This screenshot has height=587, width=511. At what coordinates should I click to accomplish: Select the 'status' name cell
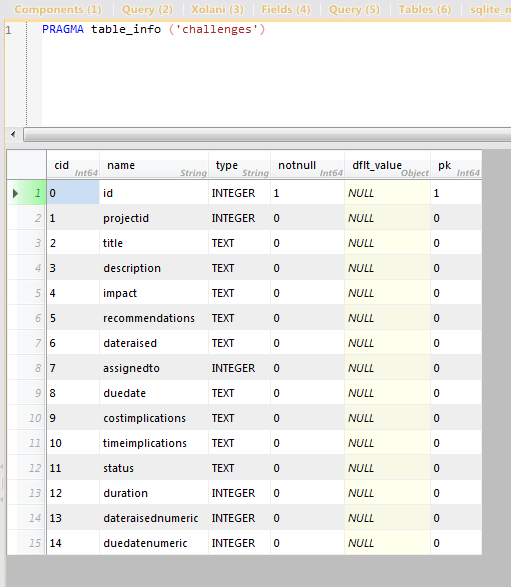(154, 468)
